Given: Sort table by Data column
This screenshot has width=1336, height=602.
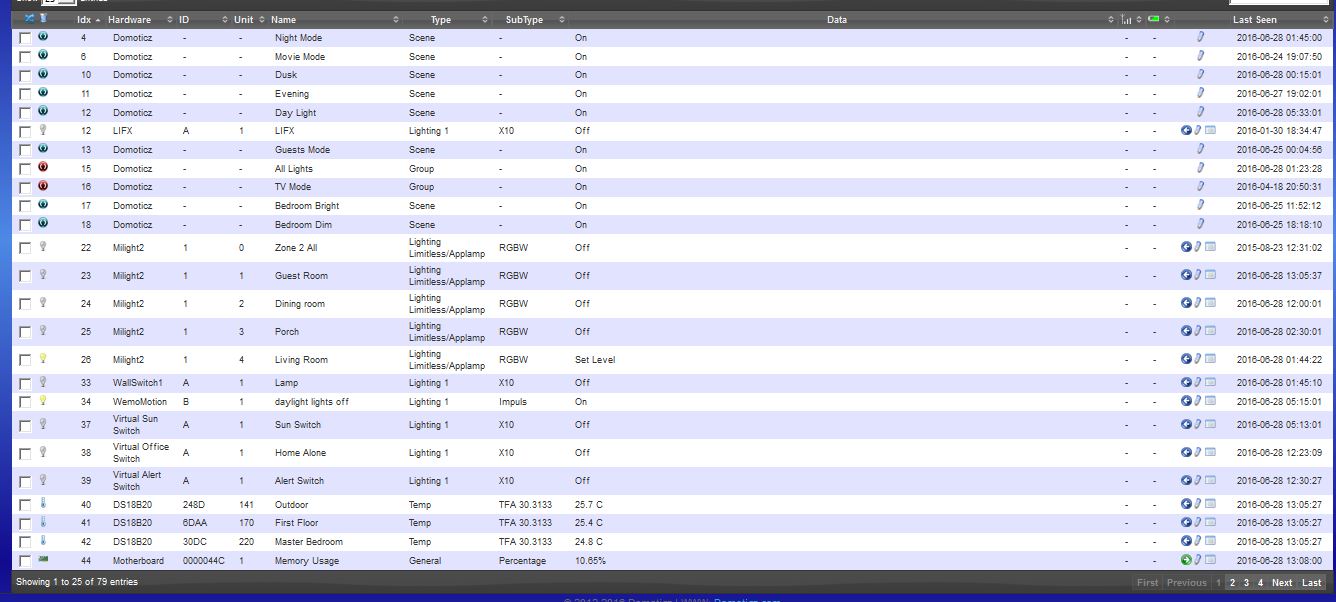Looking at the screenshot, I should [x=842, y=20].
